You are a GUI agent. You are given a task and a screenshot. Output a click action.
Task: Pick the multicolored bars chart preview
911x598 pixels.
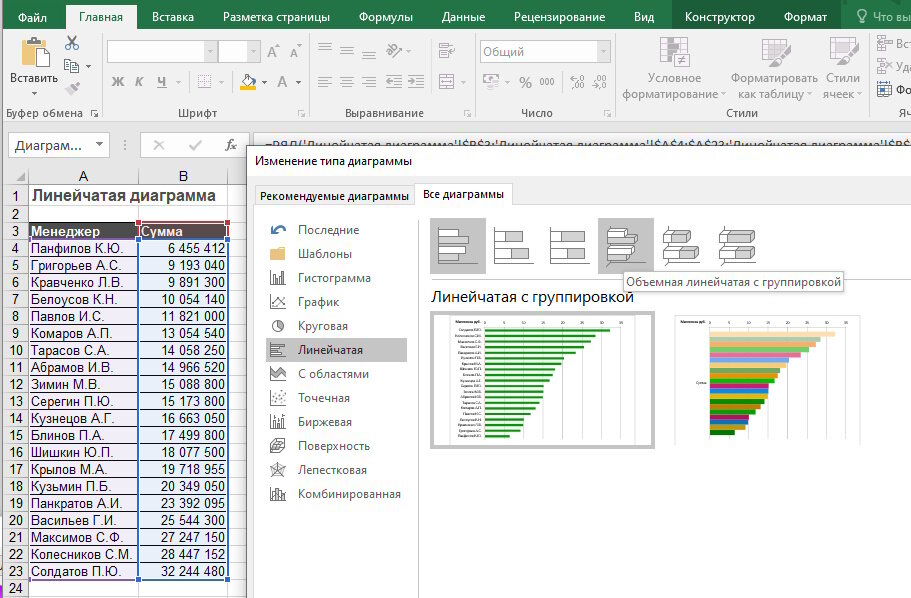(x=767, y=380)
